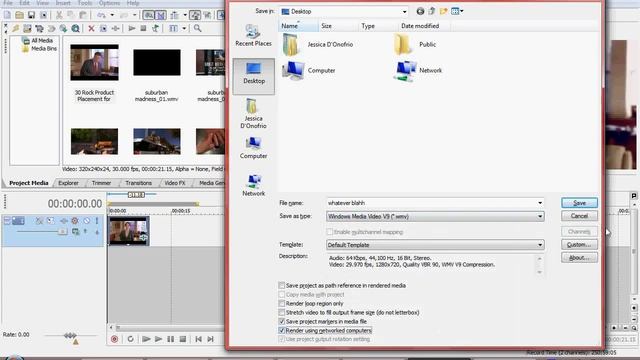The width and height of the screenshot is (640, 360).
Task: Remove selected media with the red X
Action: pos(91,28)
